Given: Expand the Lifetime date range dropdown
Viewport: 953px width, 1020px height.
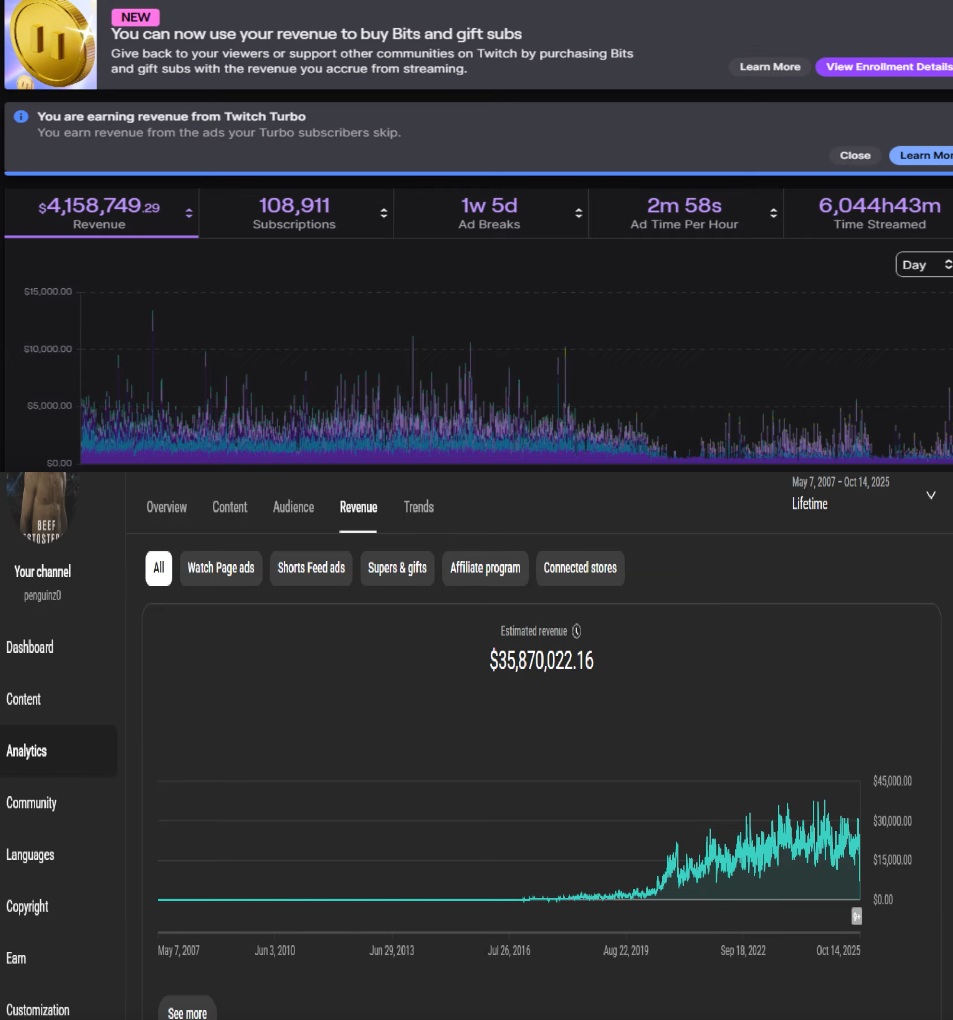Looking at the screenshot, I should point(930,495).
